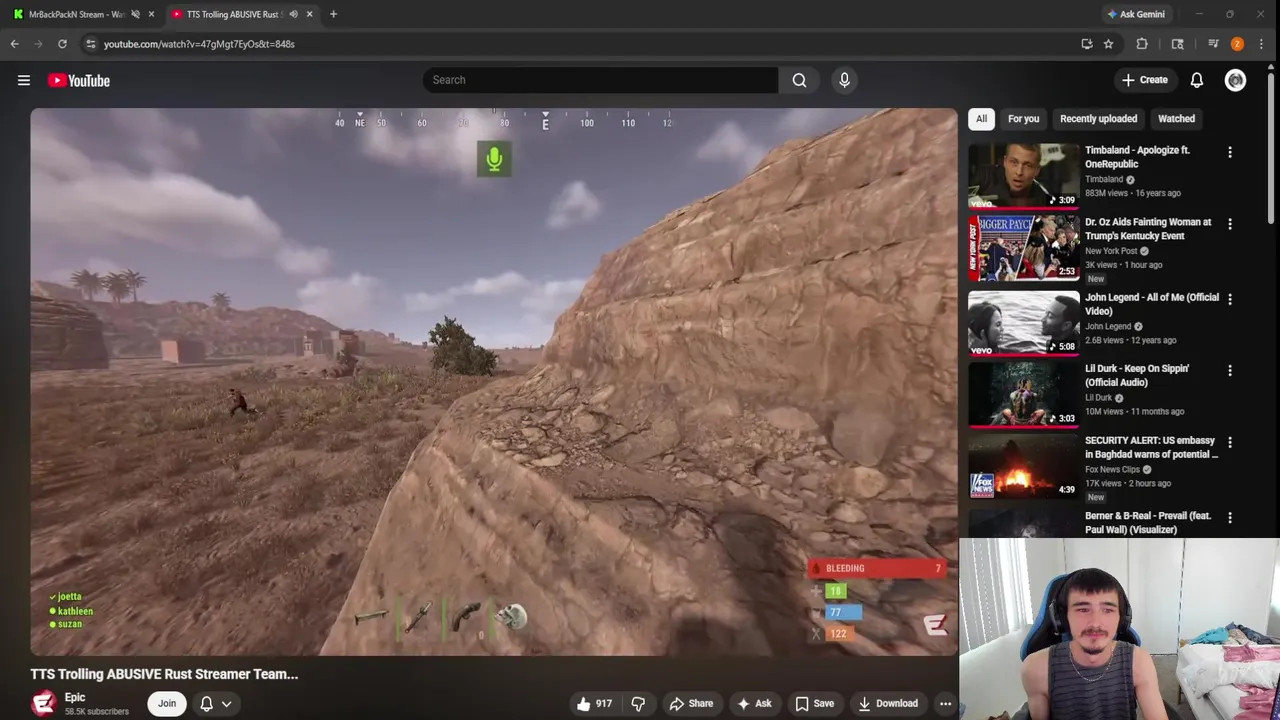The height and width of the screenshot is (720, 1280).
Task: Open the Epic channel avatar
Action: (43, 703)
